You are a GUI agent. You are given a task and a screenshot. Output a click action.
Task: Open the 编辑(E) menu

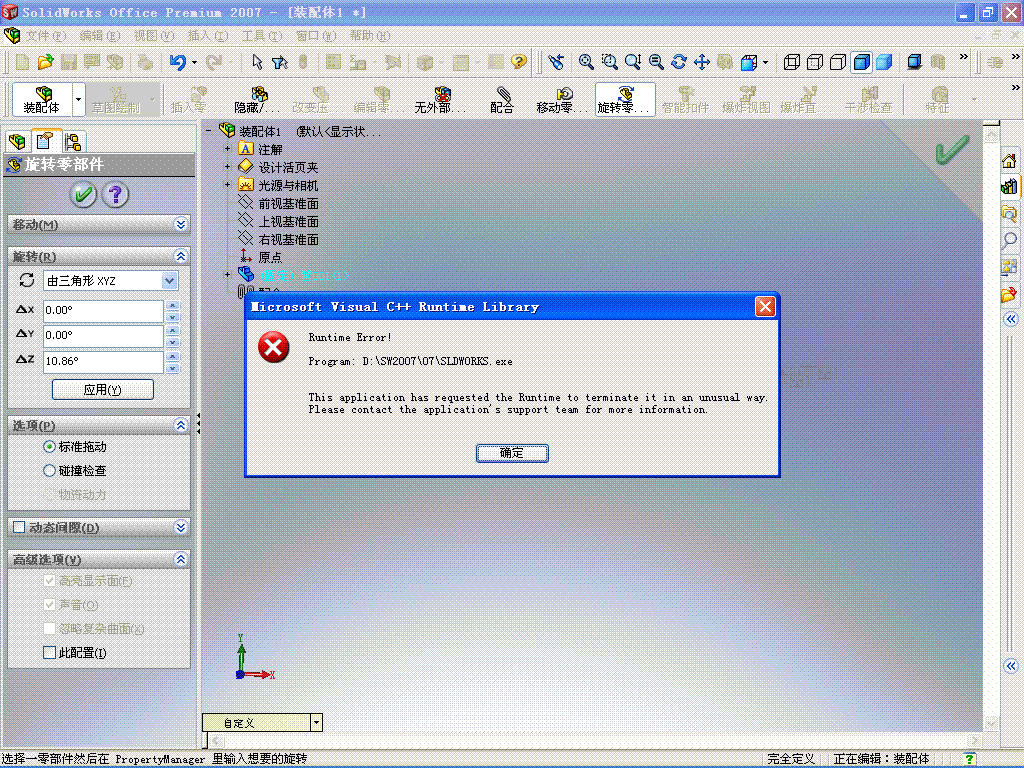(100, 36)
